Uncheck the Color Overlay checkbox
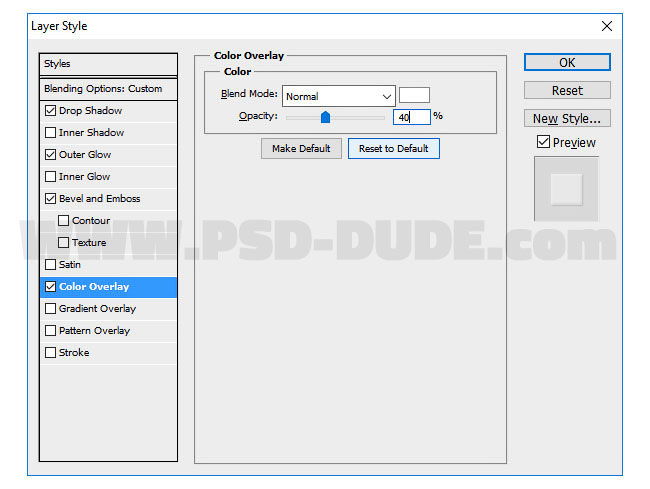 click(x=50, y=286)
